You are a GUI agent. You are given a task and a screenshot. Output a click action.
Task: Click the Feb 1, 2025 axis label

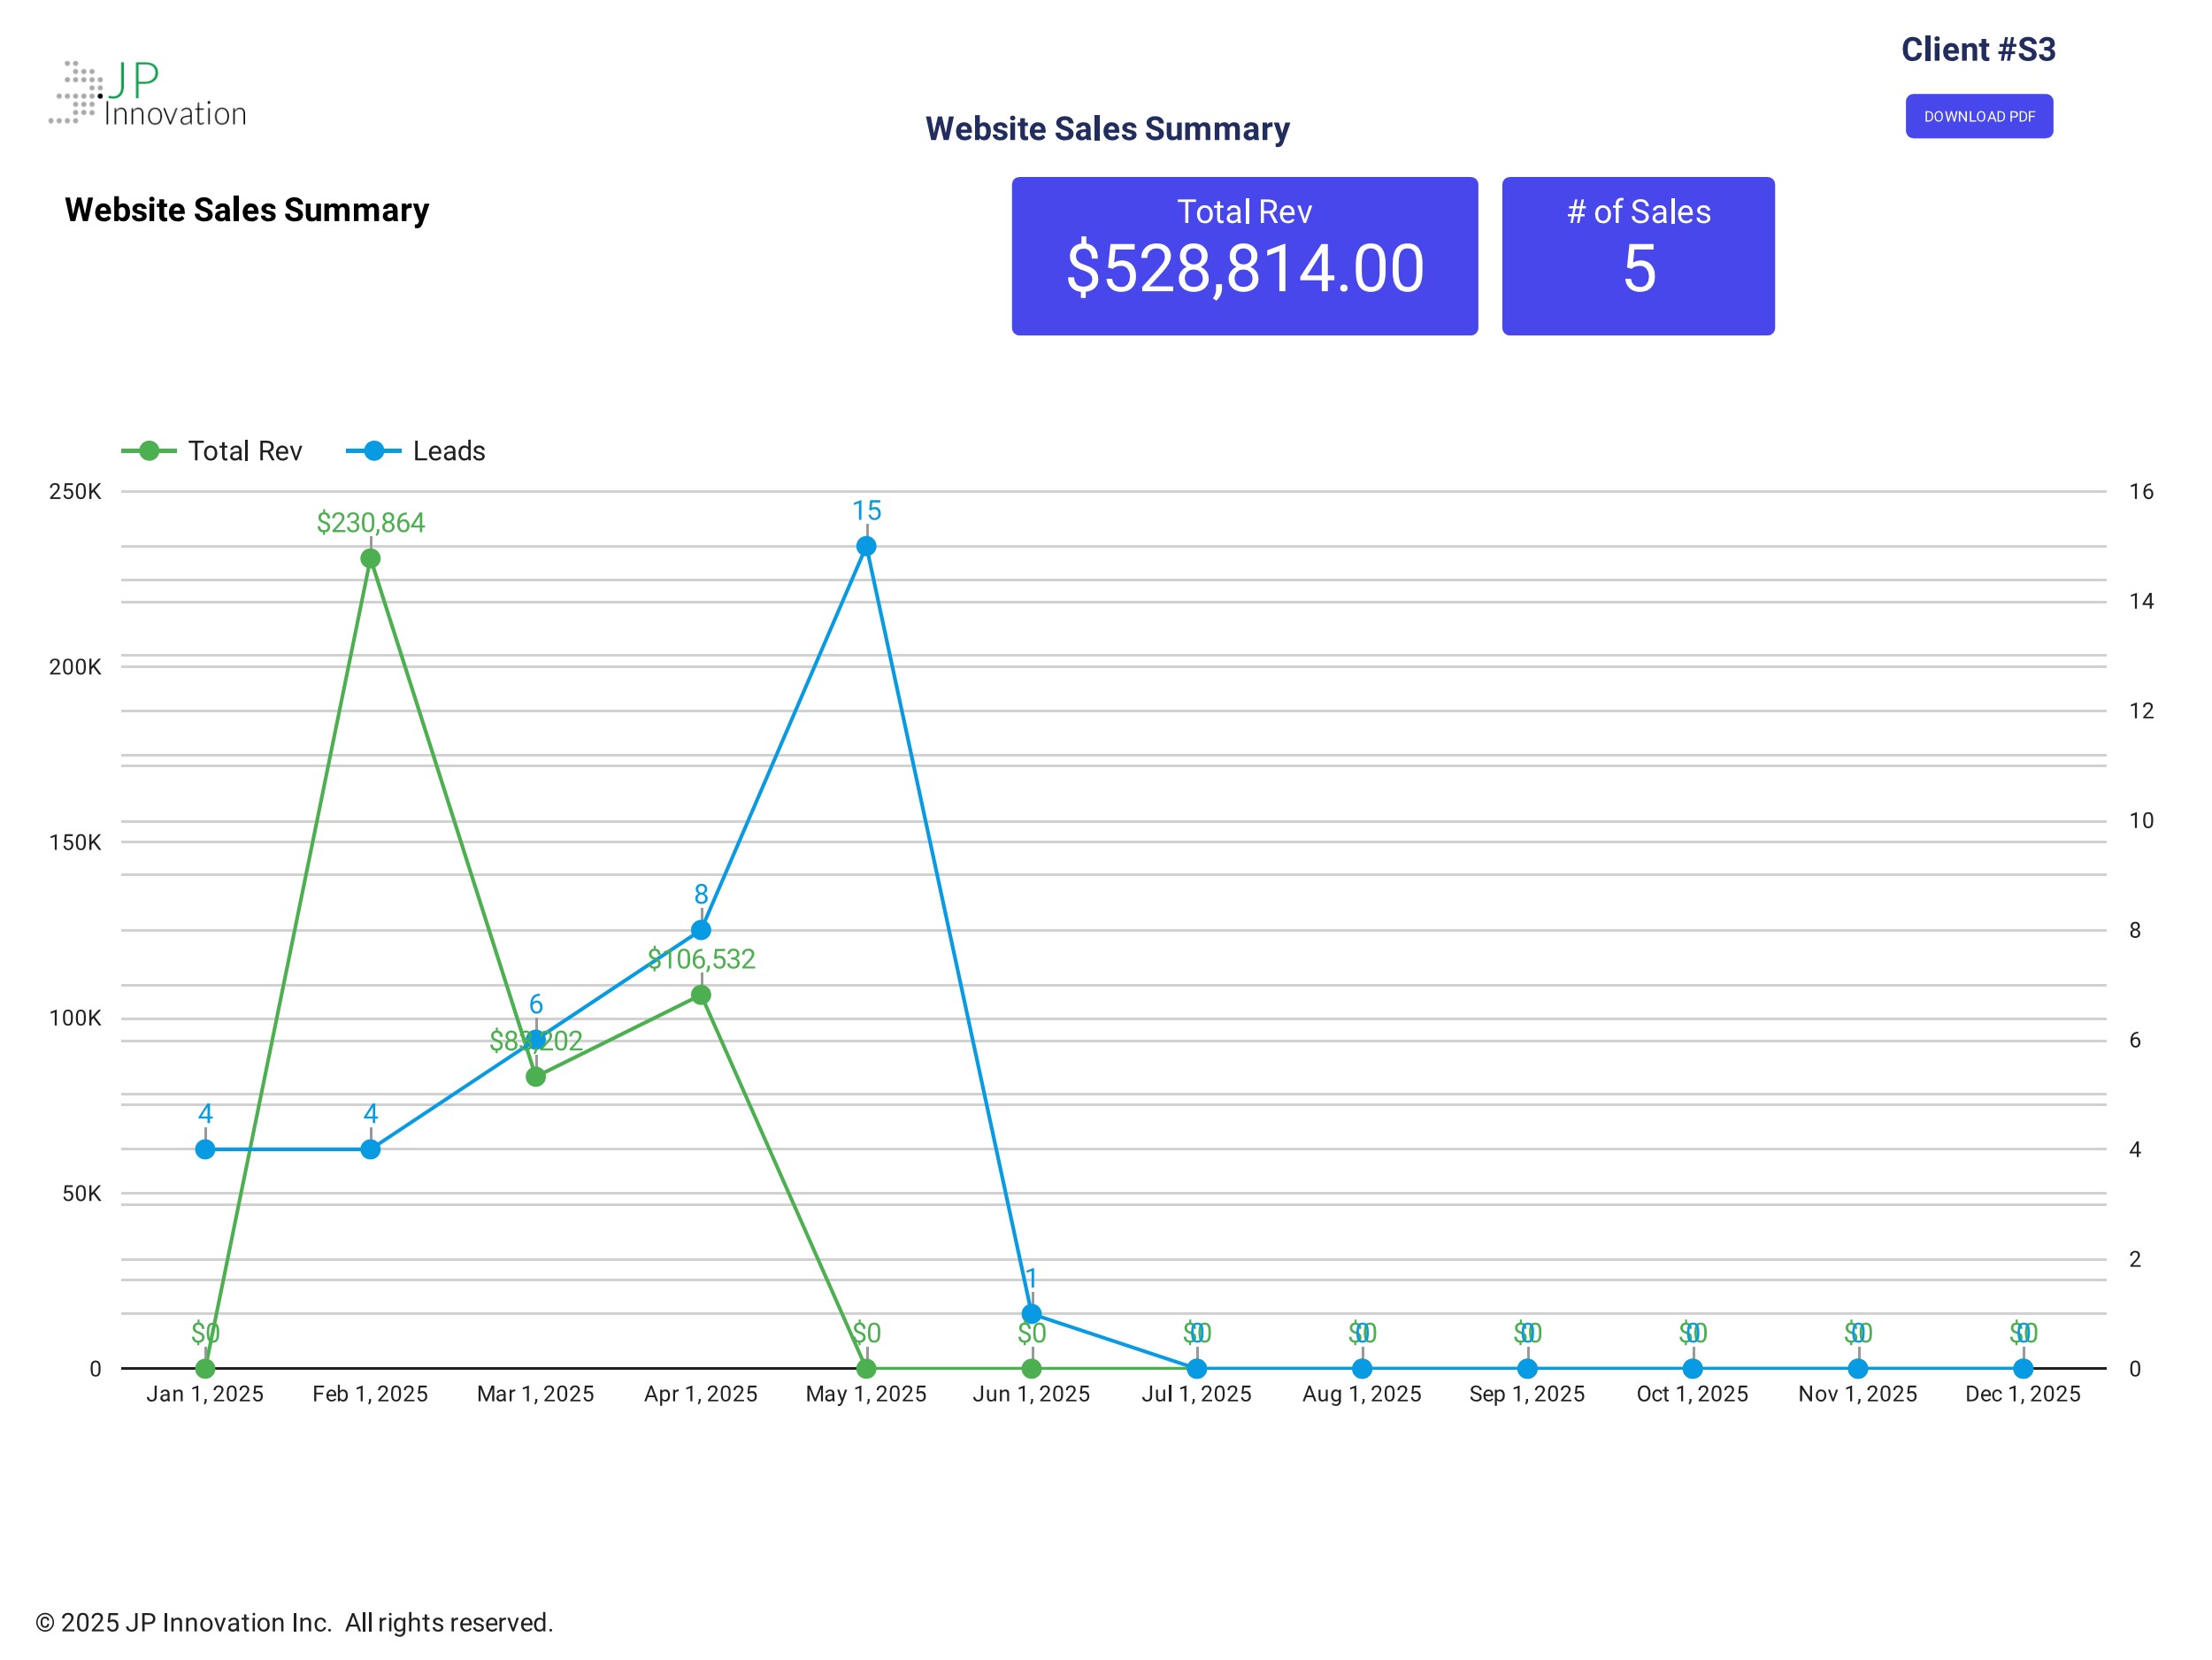[x=370, y=1394]
